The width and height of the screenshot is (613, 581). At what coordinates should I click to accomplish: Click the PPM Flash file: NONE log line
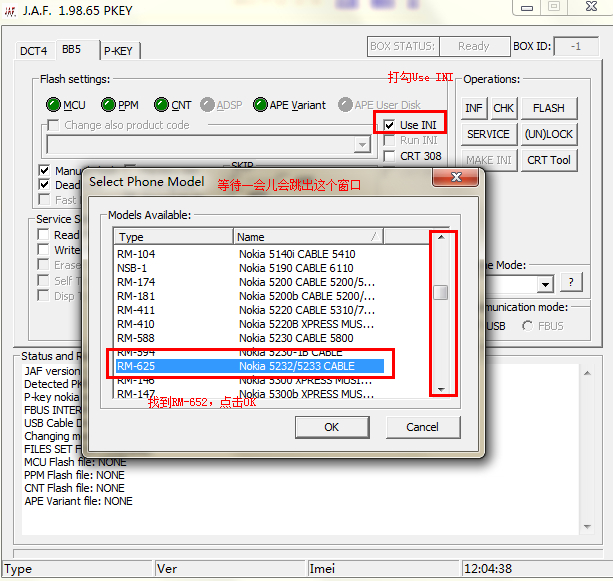(74, 475)
